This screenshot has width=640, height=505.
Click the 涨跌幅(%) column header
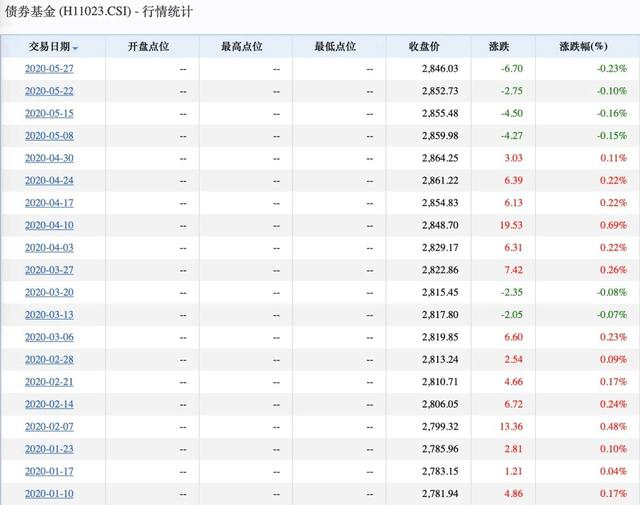point(583,47)
